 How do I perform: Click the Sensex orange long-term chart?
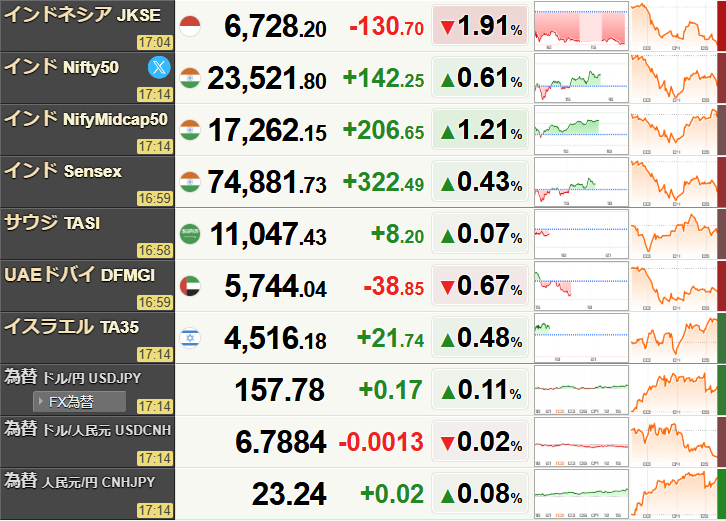[673, 182]
